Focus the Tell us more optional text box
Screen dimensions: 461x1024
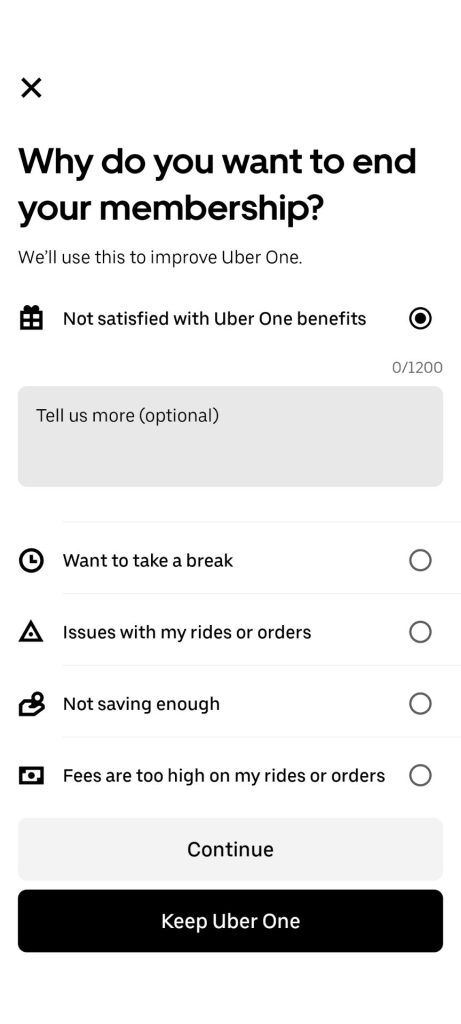[230, 436]
